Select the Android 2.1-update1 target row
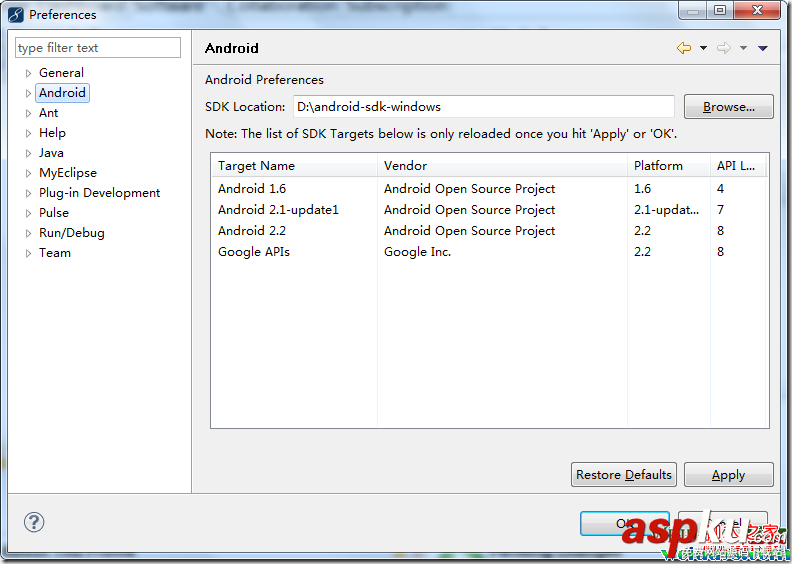 point(489,210)
